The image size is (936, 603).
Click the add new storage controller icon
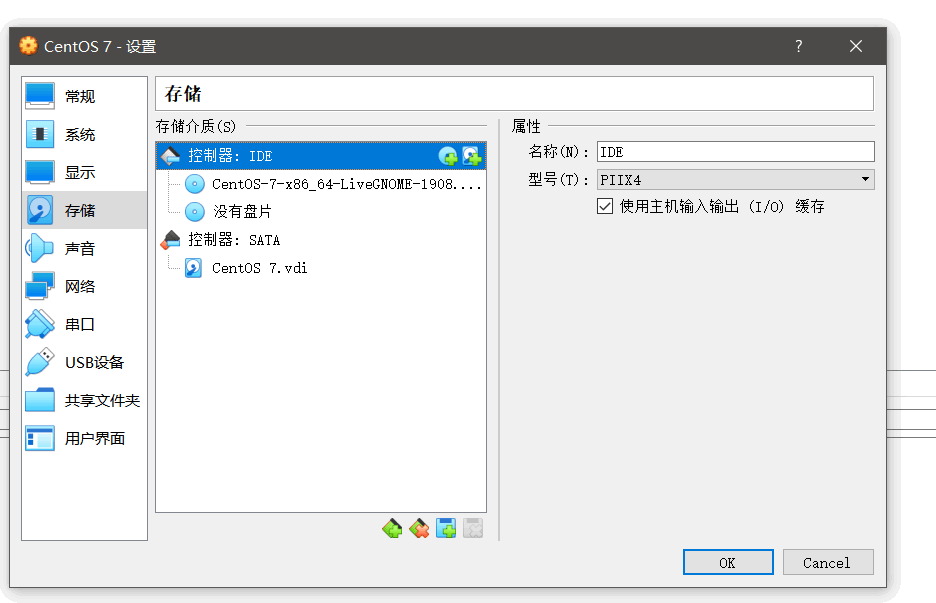pyautogui.click(x=392, y=528)
